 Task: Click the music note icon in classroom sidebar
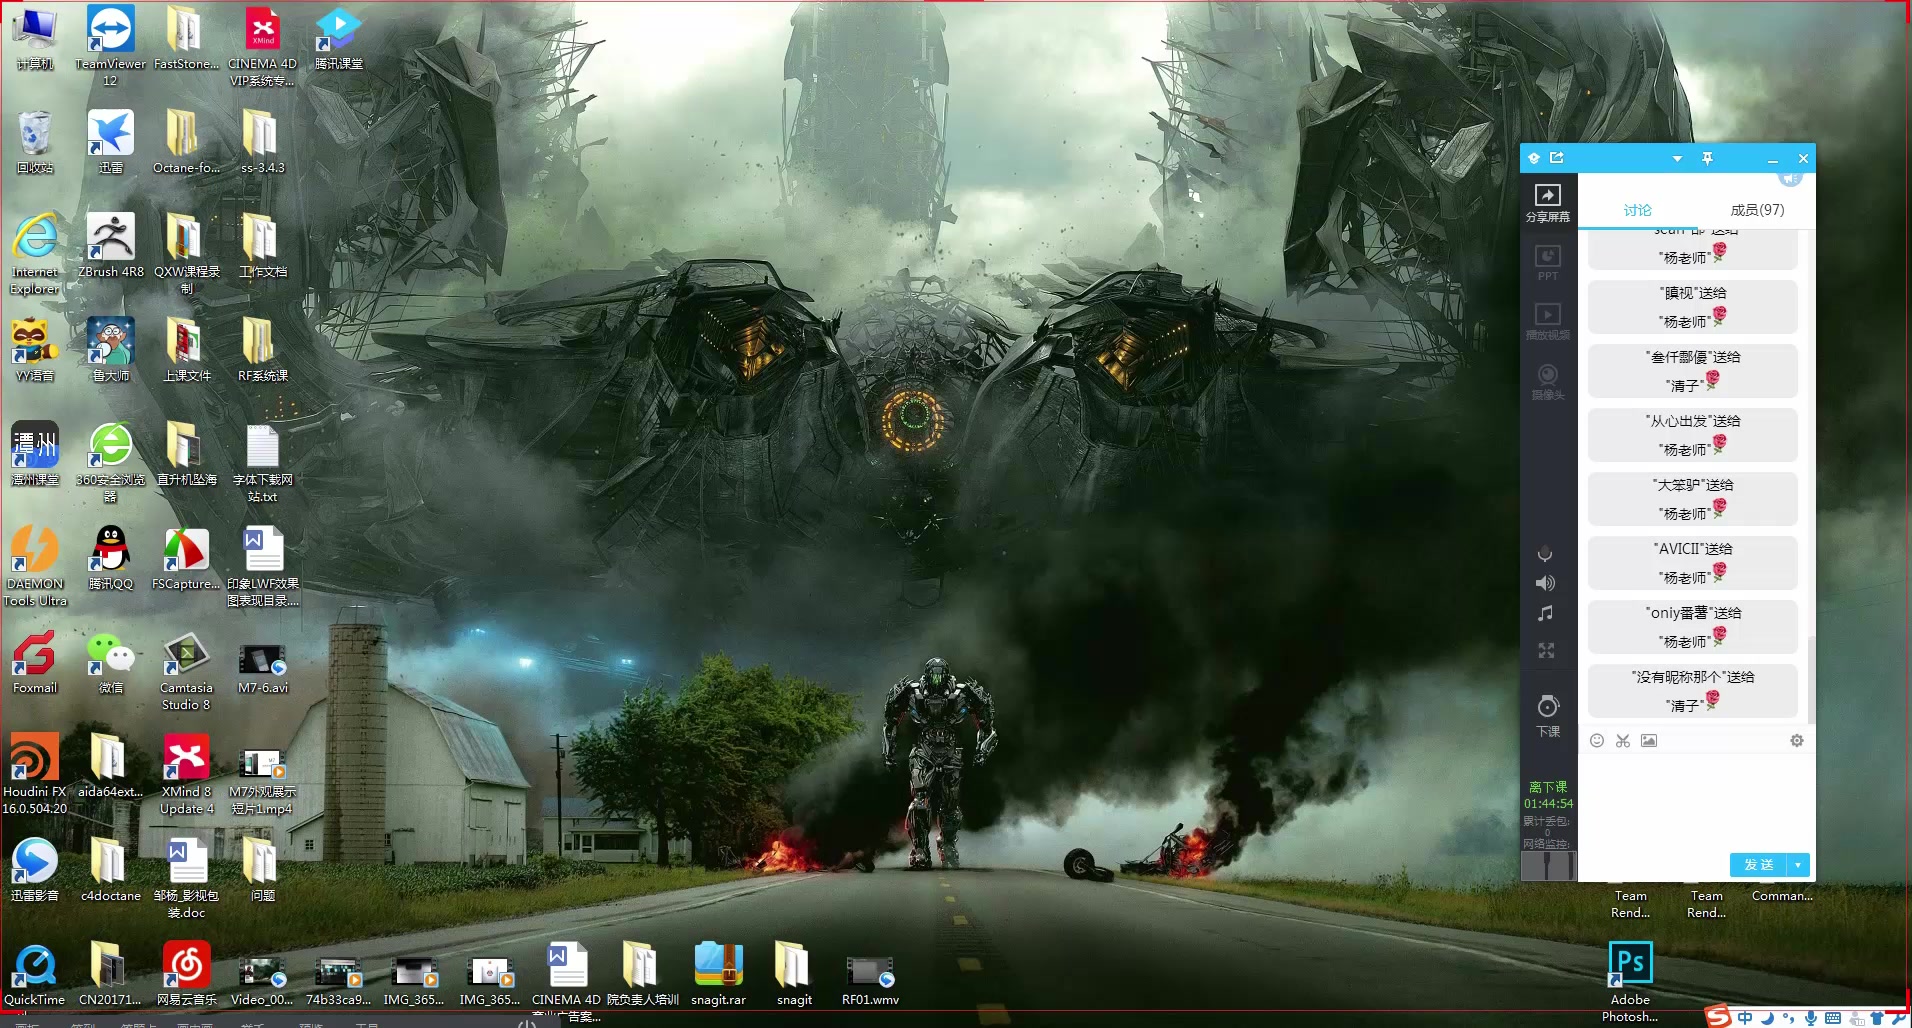coord(1545,613)
